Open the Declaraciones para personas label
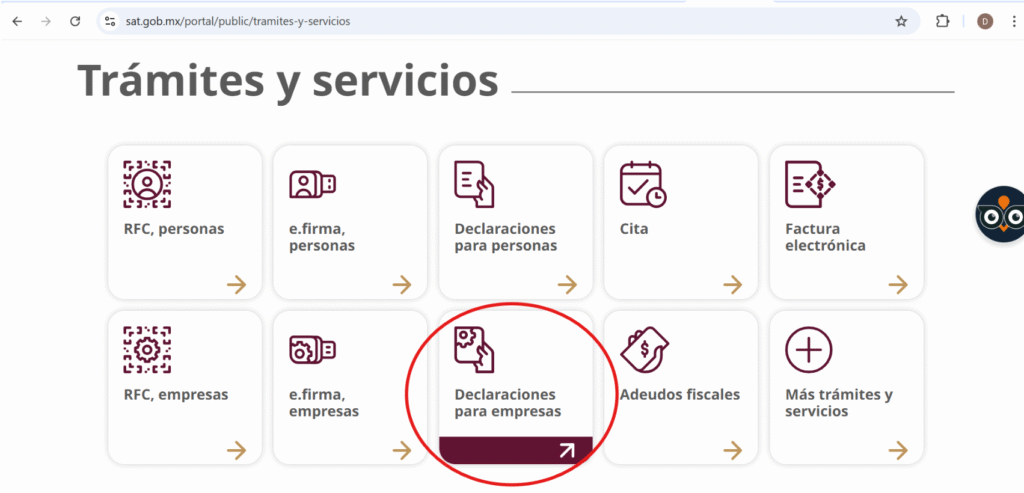Viewport: 1024px width, 493px height. click(505, 238)
